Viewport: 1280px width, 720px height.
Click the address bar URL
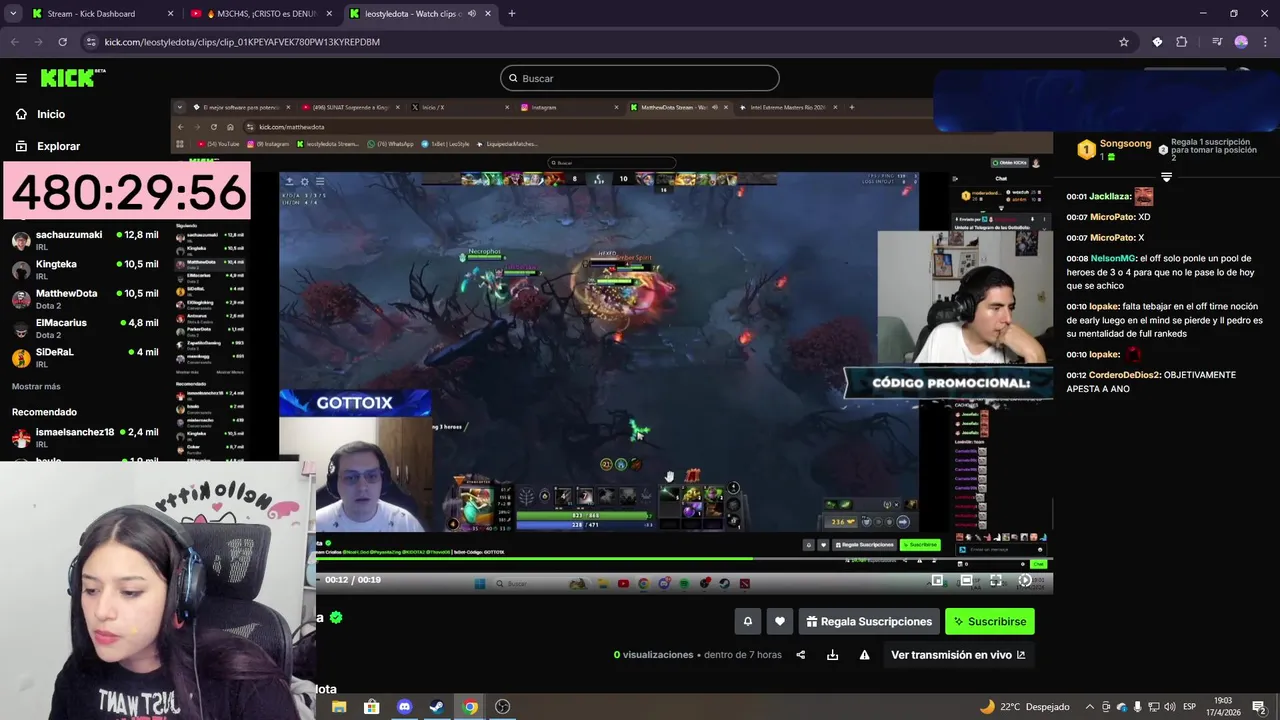click(242, 42)
